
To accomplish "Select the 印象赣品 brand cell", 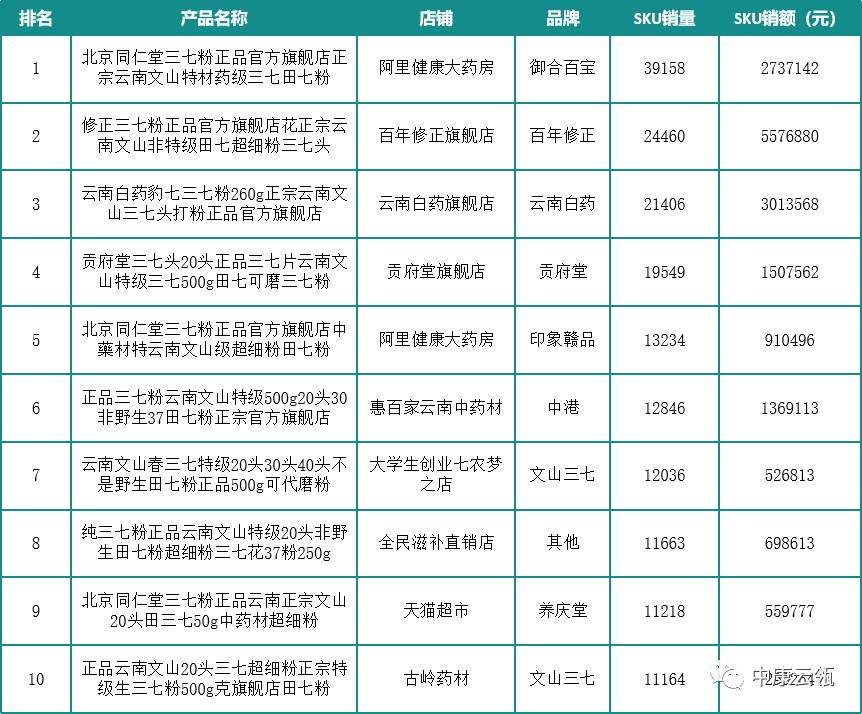I will [562, 340].
